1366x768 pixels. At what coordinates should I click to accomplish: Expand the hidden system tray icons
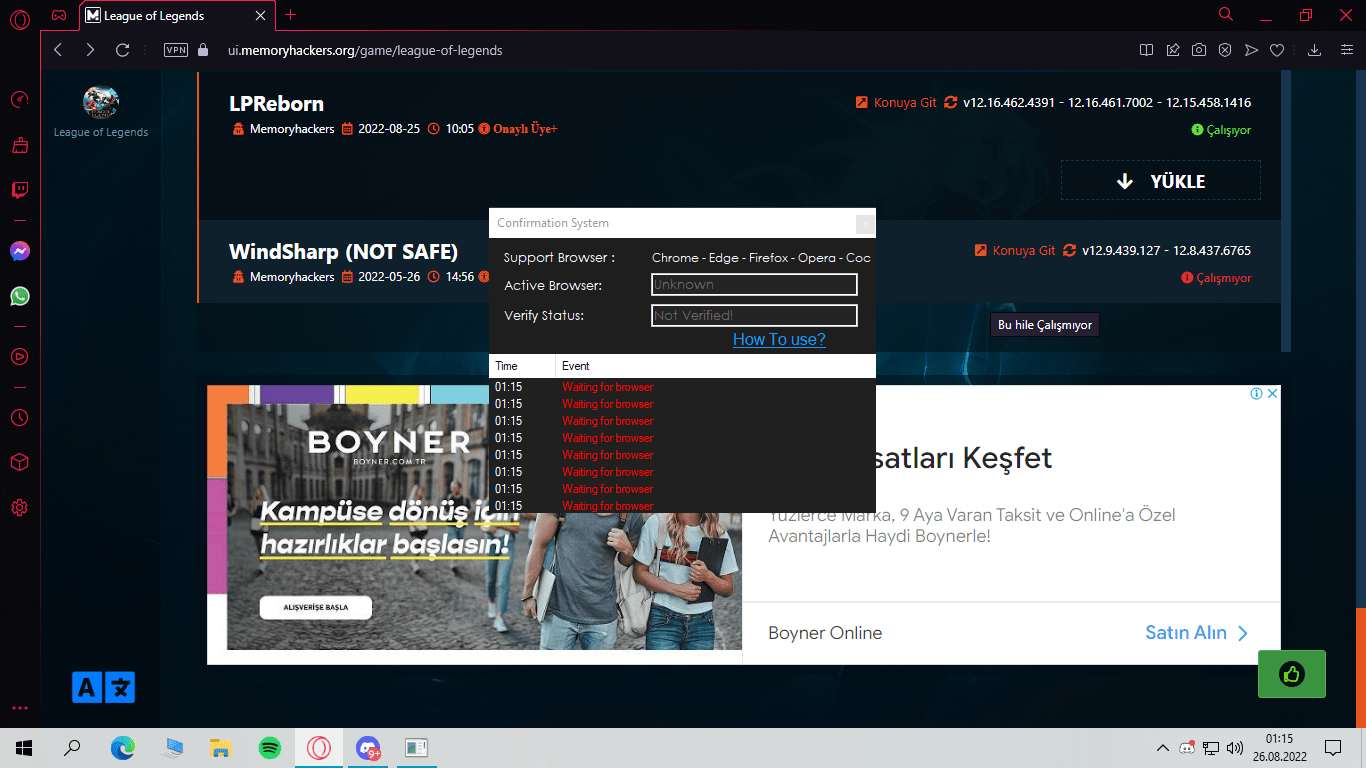(1162, 748)
